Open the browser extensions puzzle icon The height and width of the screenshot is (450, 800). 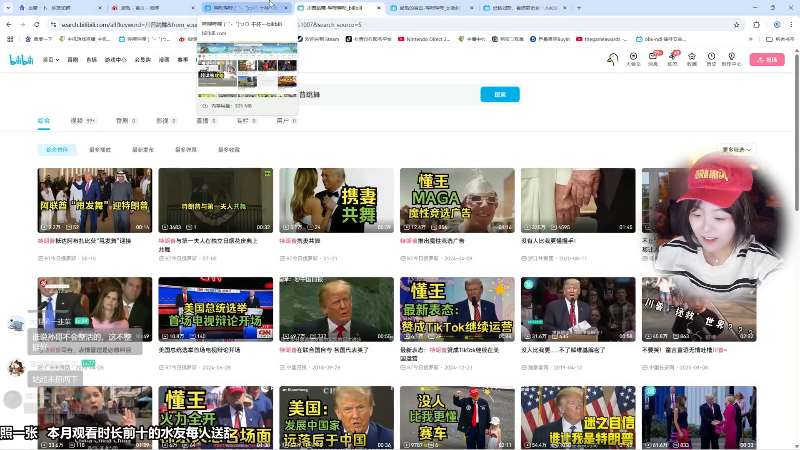756,24
